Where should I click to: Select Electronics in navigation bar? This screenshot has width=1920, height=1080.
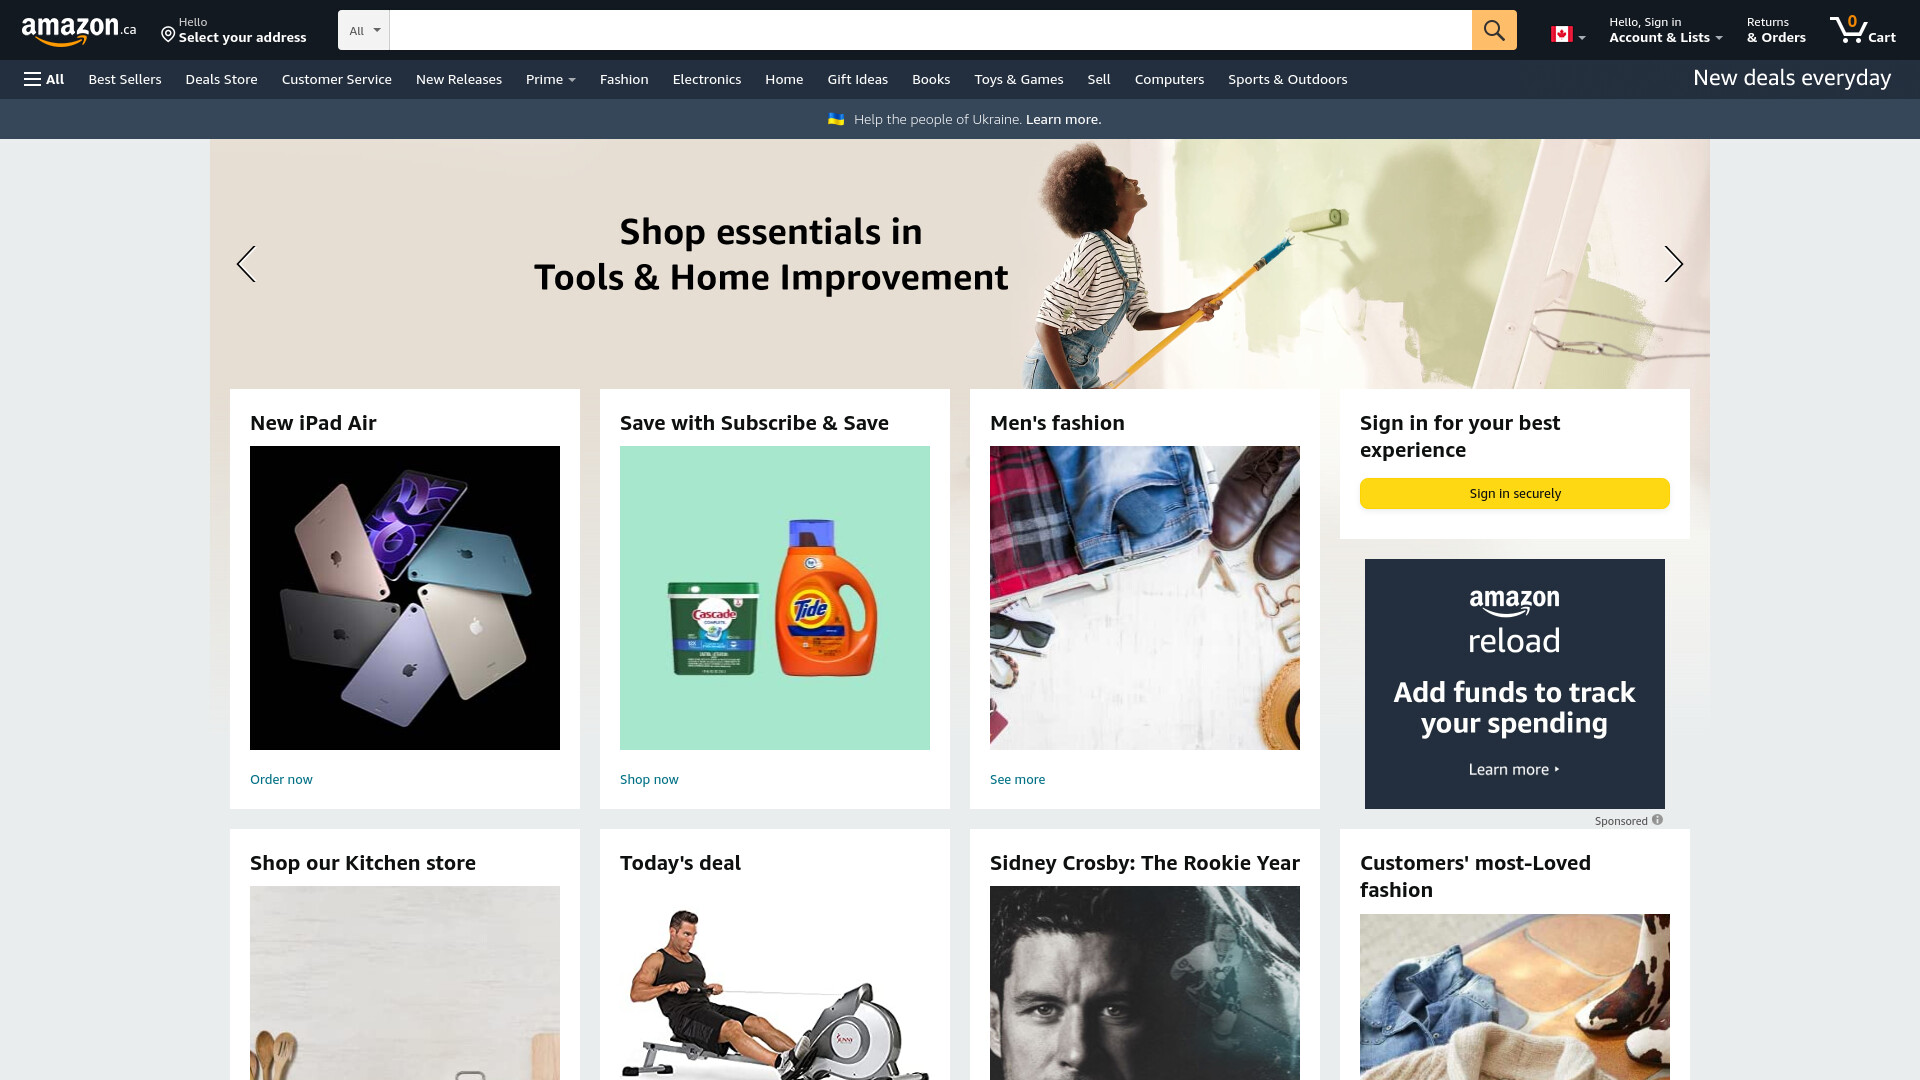(707, 79)
